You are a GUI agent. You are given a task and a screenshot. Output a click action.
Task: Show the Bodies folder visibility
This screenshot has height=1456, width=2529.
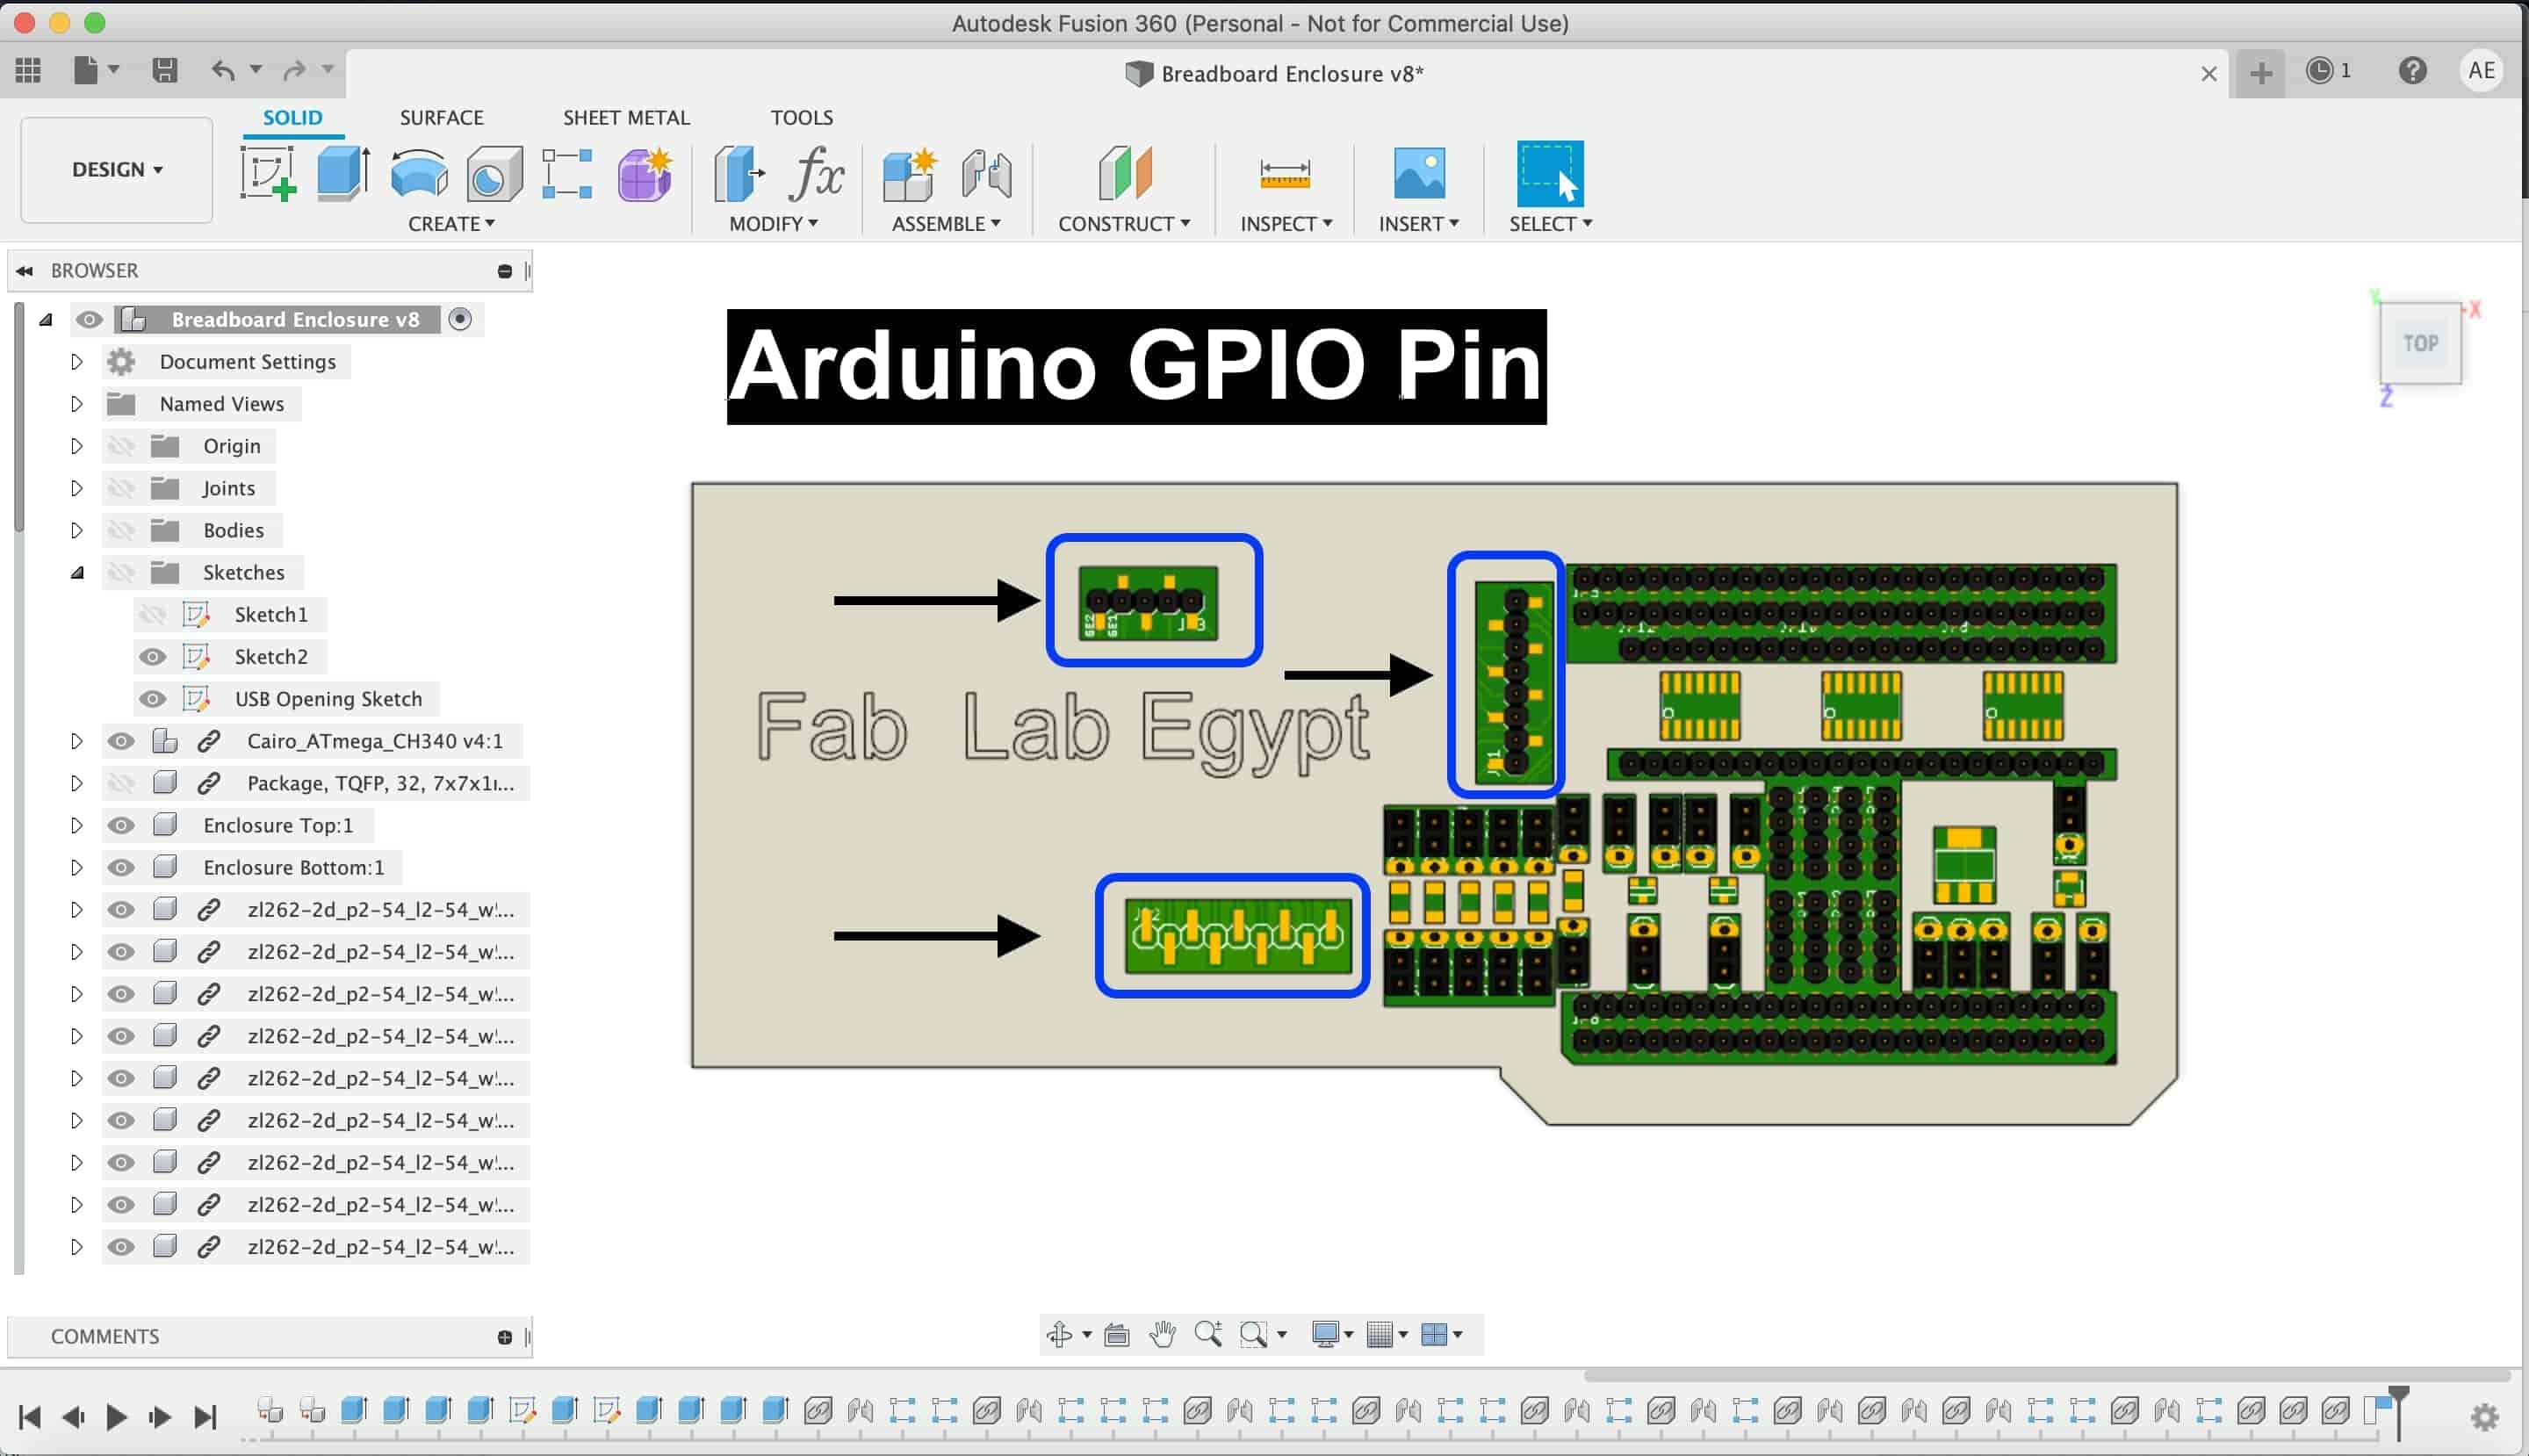pyautogui.click(x=121, y=530)
